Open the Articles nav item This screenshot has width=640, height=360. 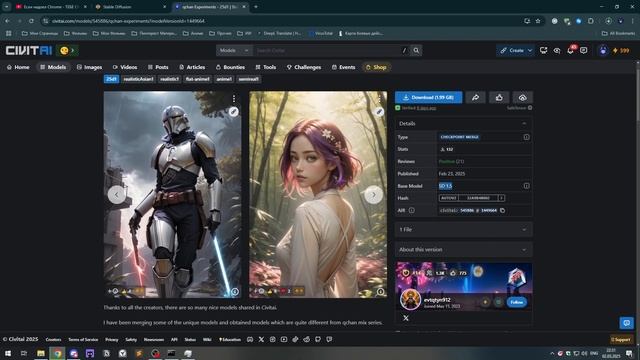pos(192,67)
